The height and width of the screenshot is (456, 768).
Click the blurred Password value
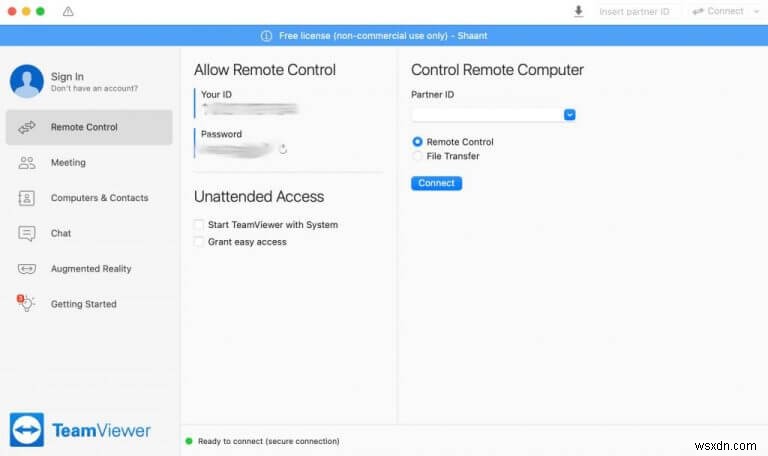(x=236, y=149)
